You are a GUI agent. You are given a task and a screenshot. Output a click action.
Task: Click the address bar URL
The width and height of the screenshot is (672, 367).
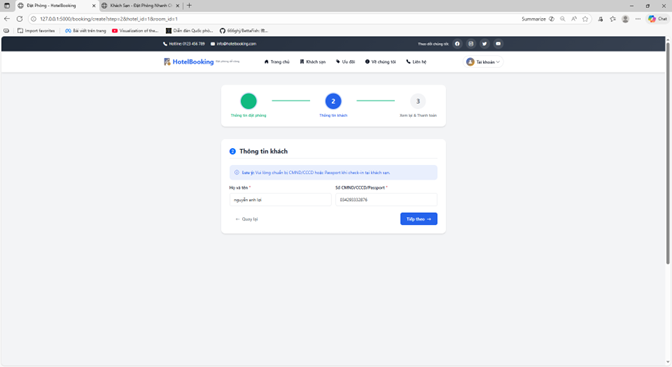coord(108,19)
